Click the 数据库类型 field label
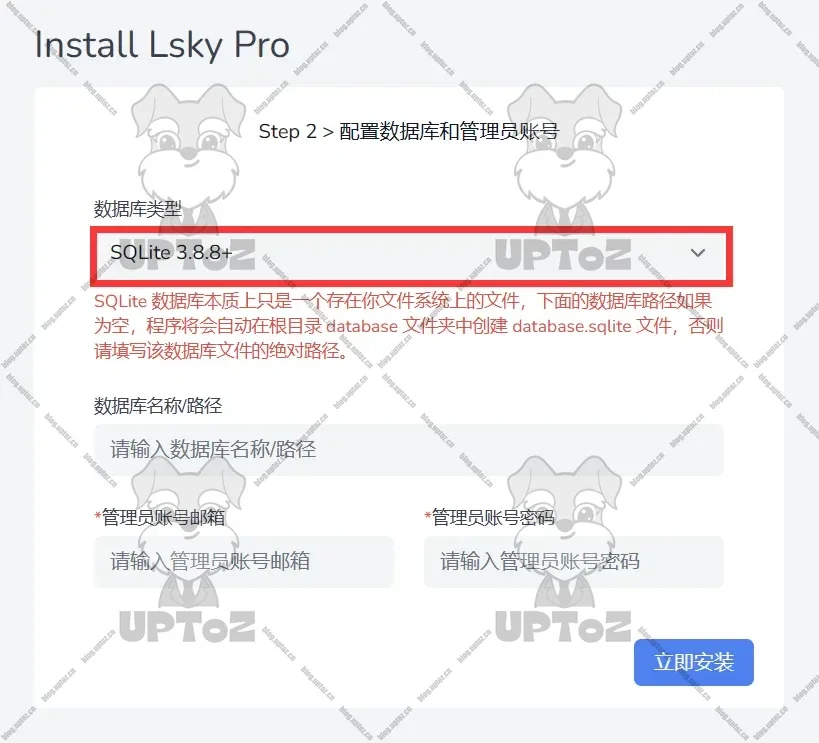Screen dimensions: 819x743 [138, 209]
